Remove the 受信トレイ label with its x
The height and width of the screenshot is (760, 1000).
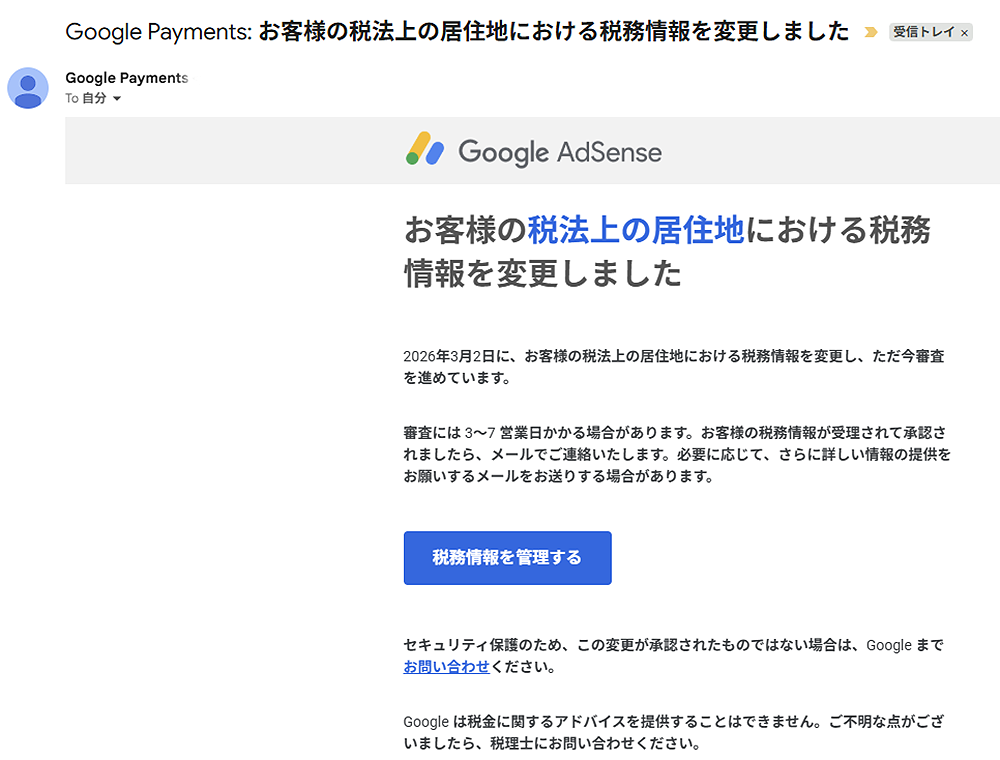(x=964, y=33)
